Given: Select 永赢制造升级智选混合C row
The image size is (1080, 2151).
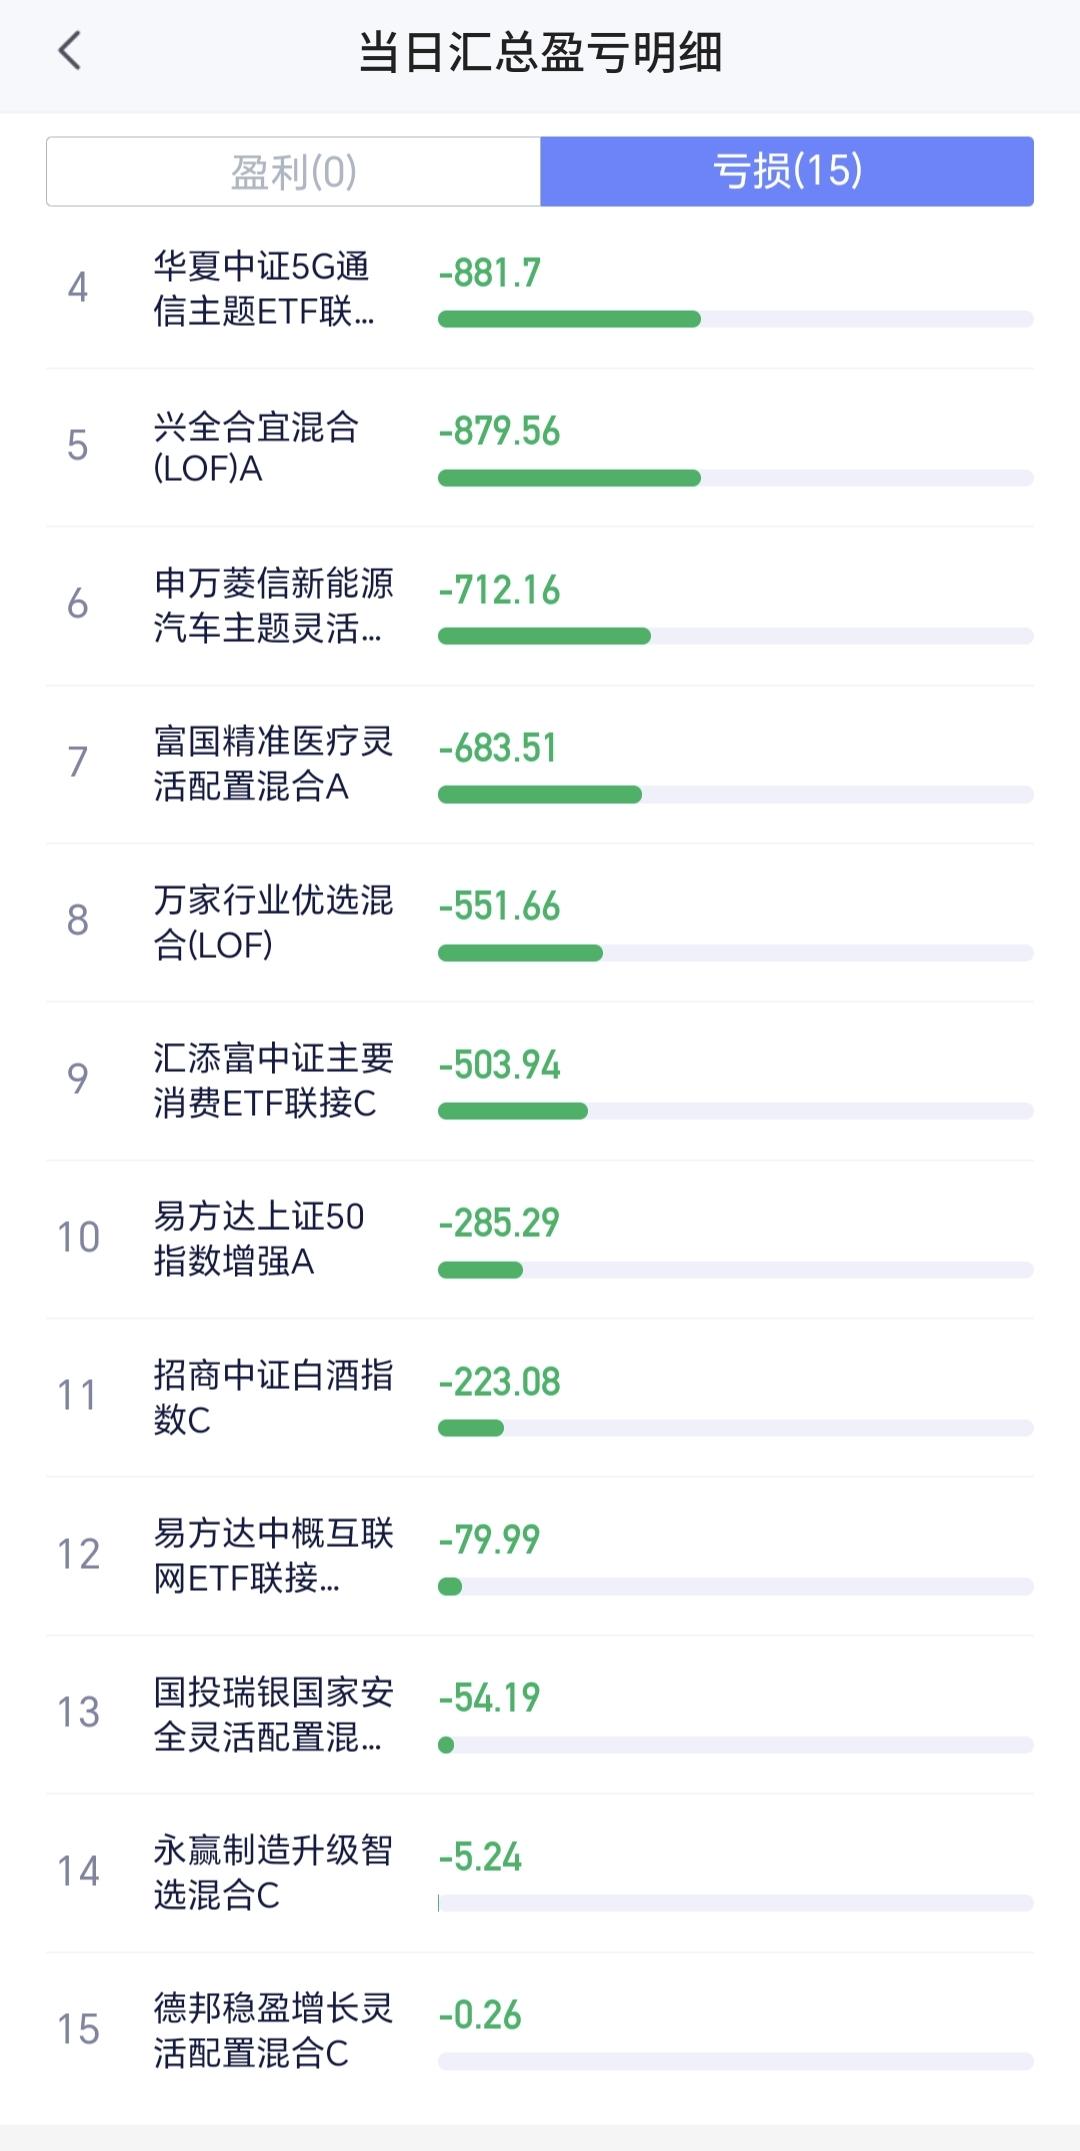Looking at the screenshot, I should tap(273, 1872).
